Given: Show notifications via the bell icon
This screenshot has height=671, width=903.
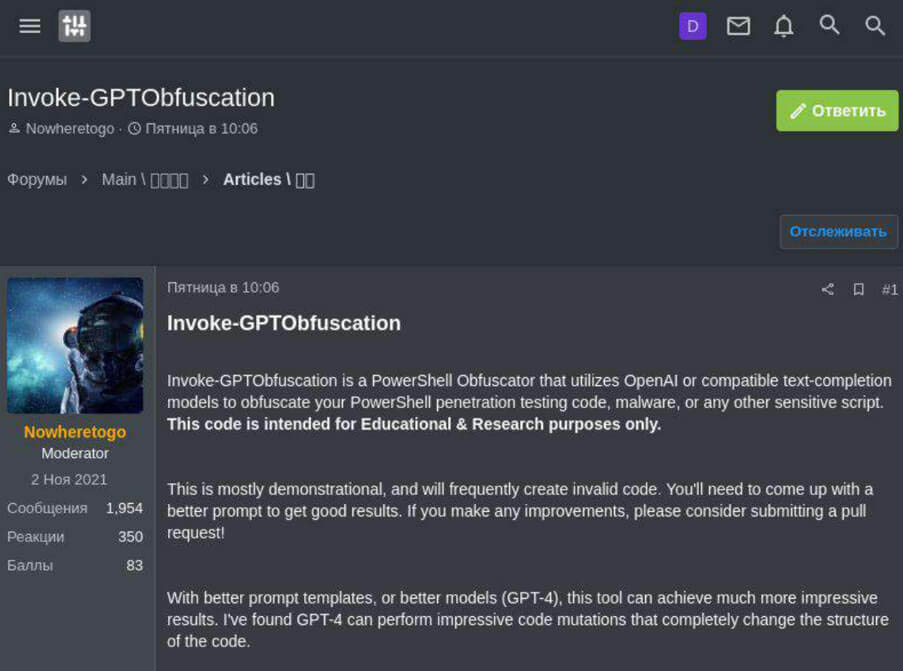Looking at the screenshot, I should click(x=784, y=26).
